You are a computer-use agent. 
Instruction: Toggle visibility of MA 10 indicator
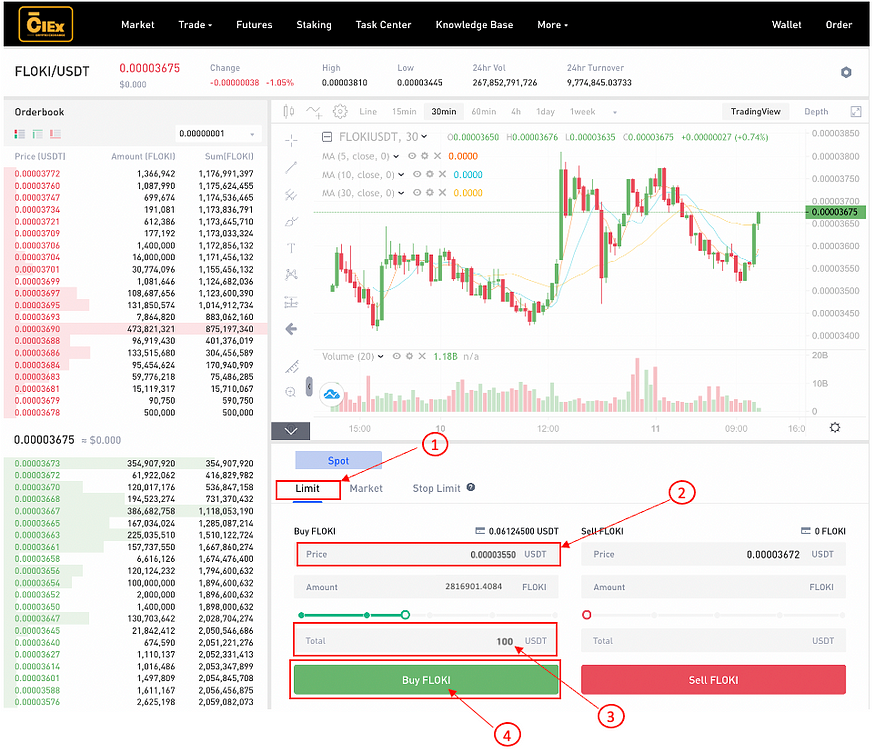point(417,175)
